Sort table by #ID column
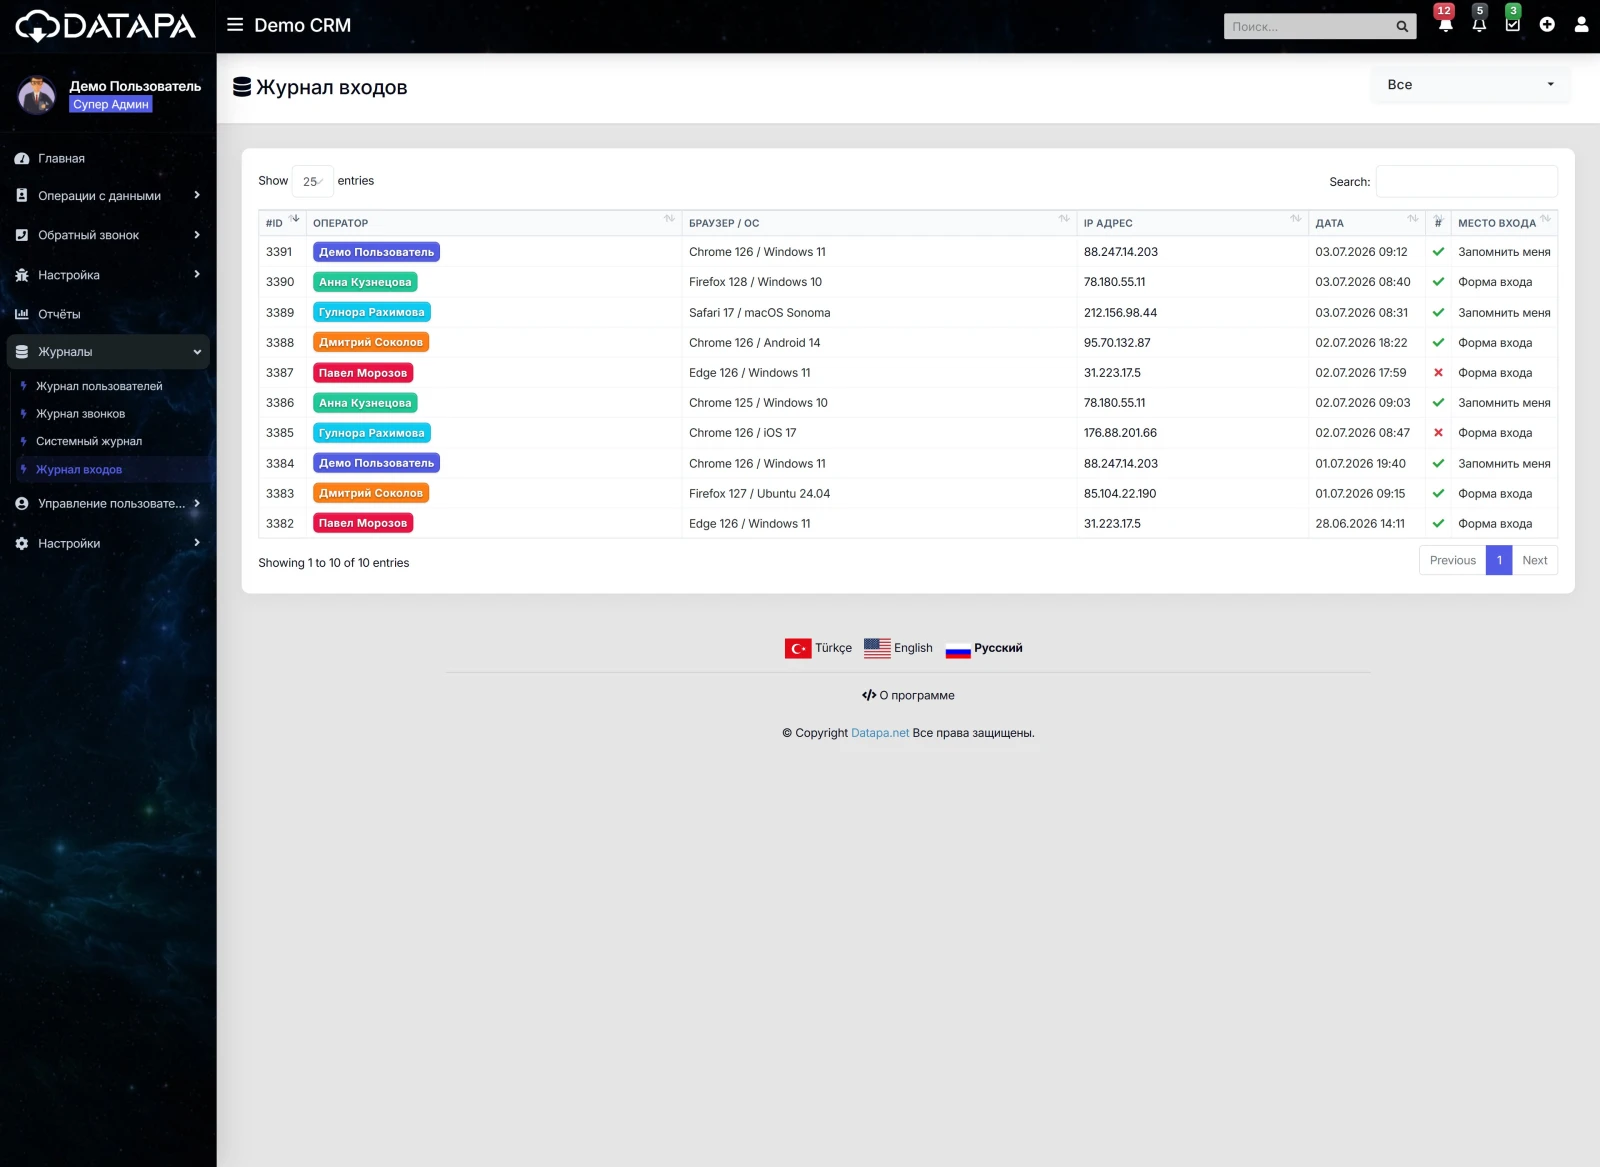1600x1167 pixels. click(282, 223)
